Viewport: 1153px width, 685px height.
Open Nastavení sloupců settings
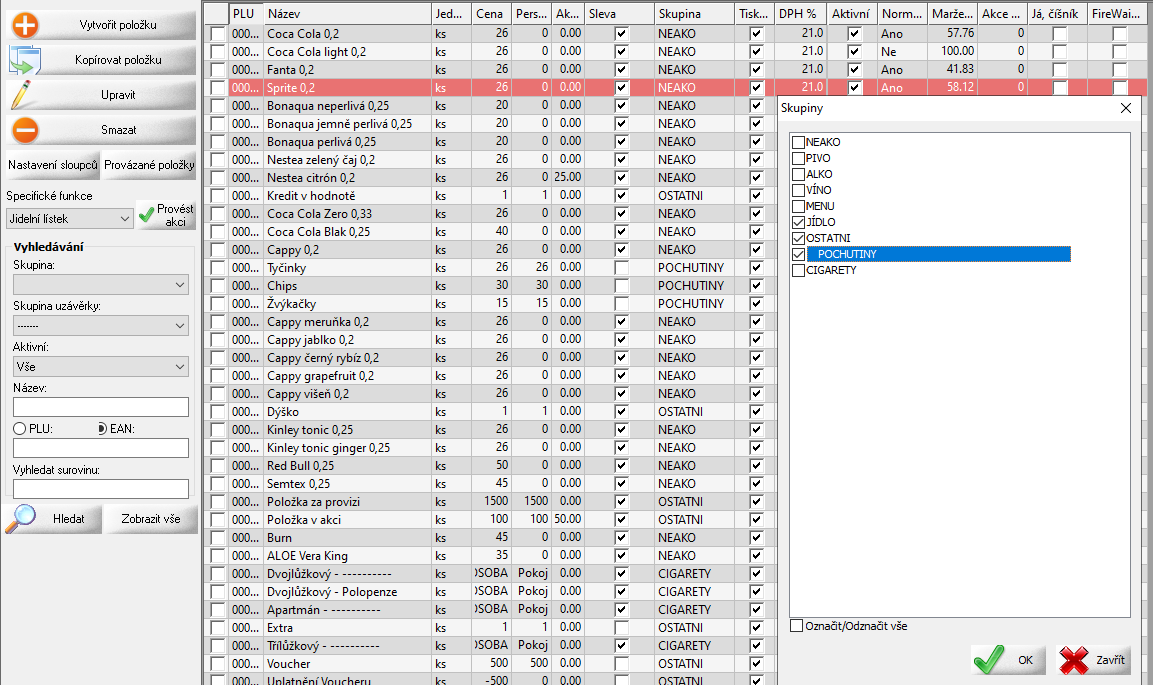click(x=53, y=165)
